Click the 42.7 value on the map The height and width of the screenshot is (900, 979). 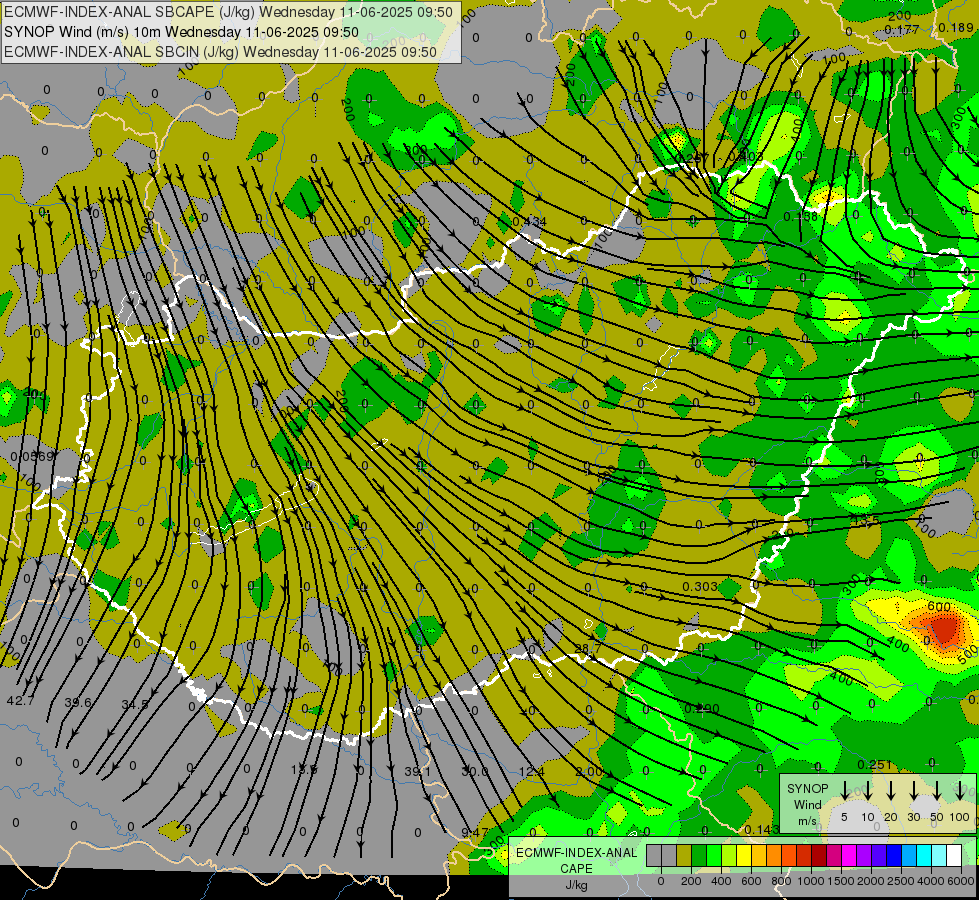click(20, 701)
